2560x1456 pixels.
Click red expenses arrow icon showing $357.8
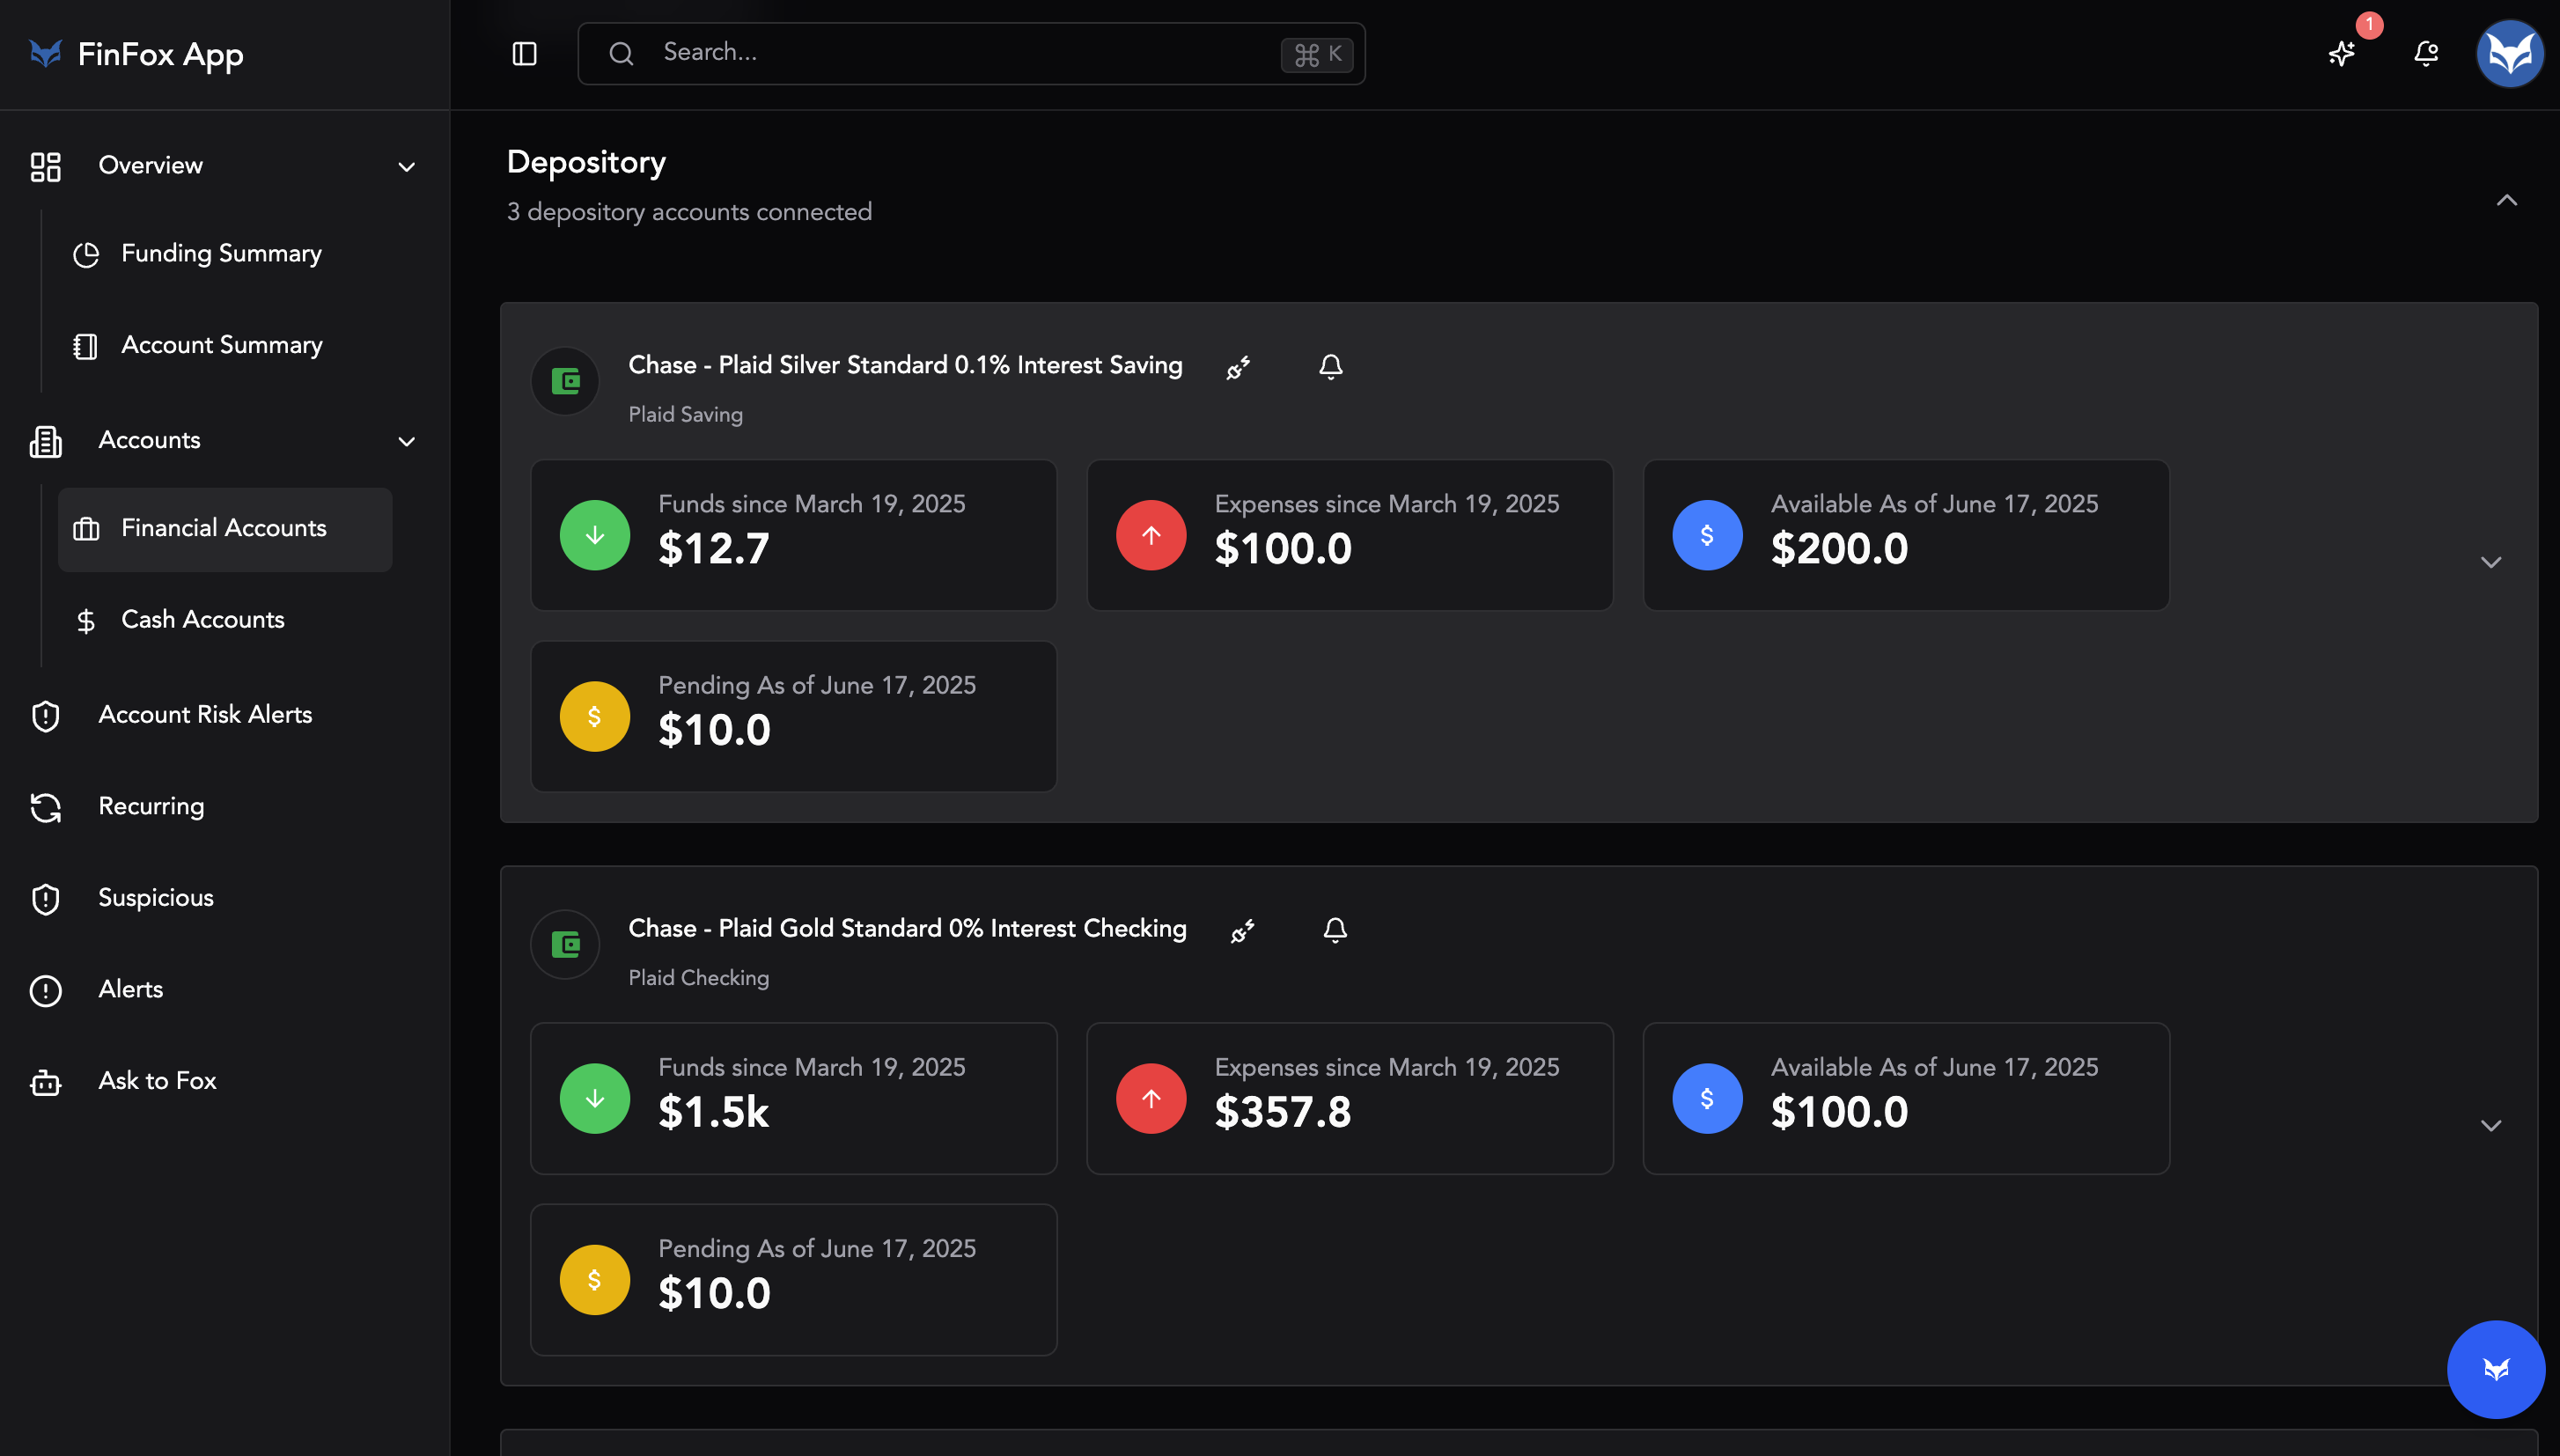(x=1151, y=1098)
